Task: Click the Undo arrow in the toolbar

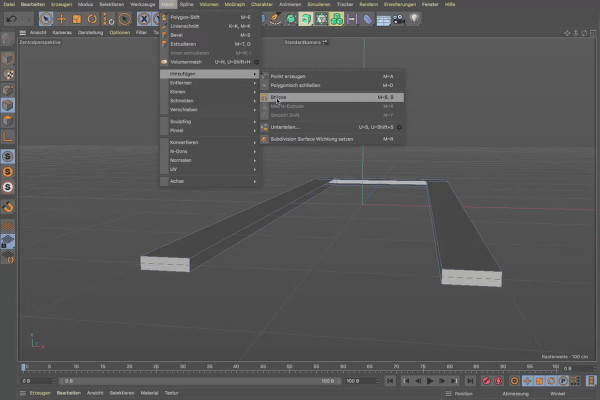Action: (12, 19)
